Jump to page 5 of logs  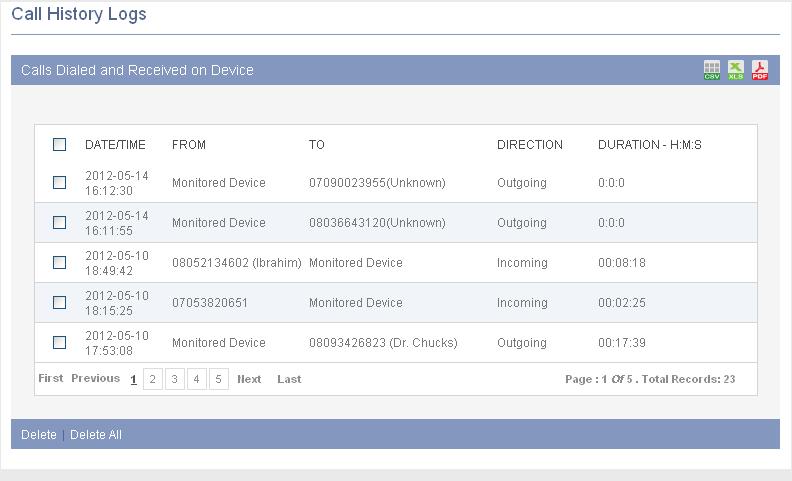[x=218, y=379]
